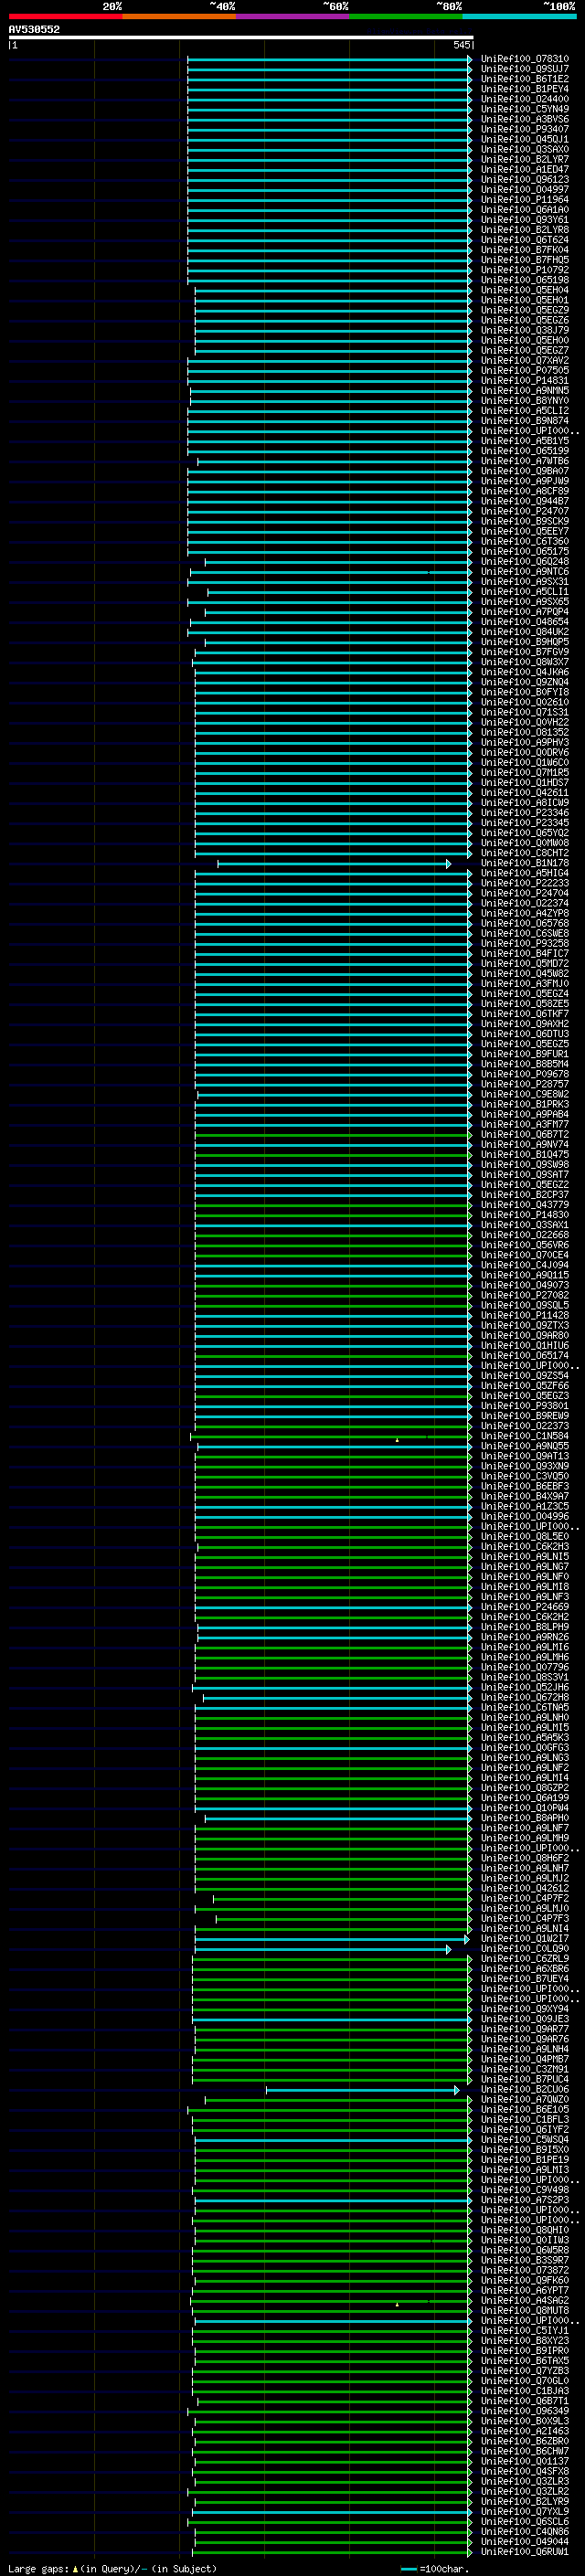Select the UniRef100_O65198 label
Viewport: 585px width, 2576px height.
(x=525, y=280)
